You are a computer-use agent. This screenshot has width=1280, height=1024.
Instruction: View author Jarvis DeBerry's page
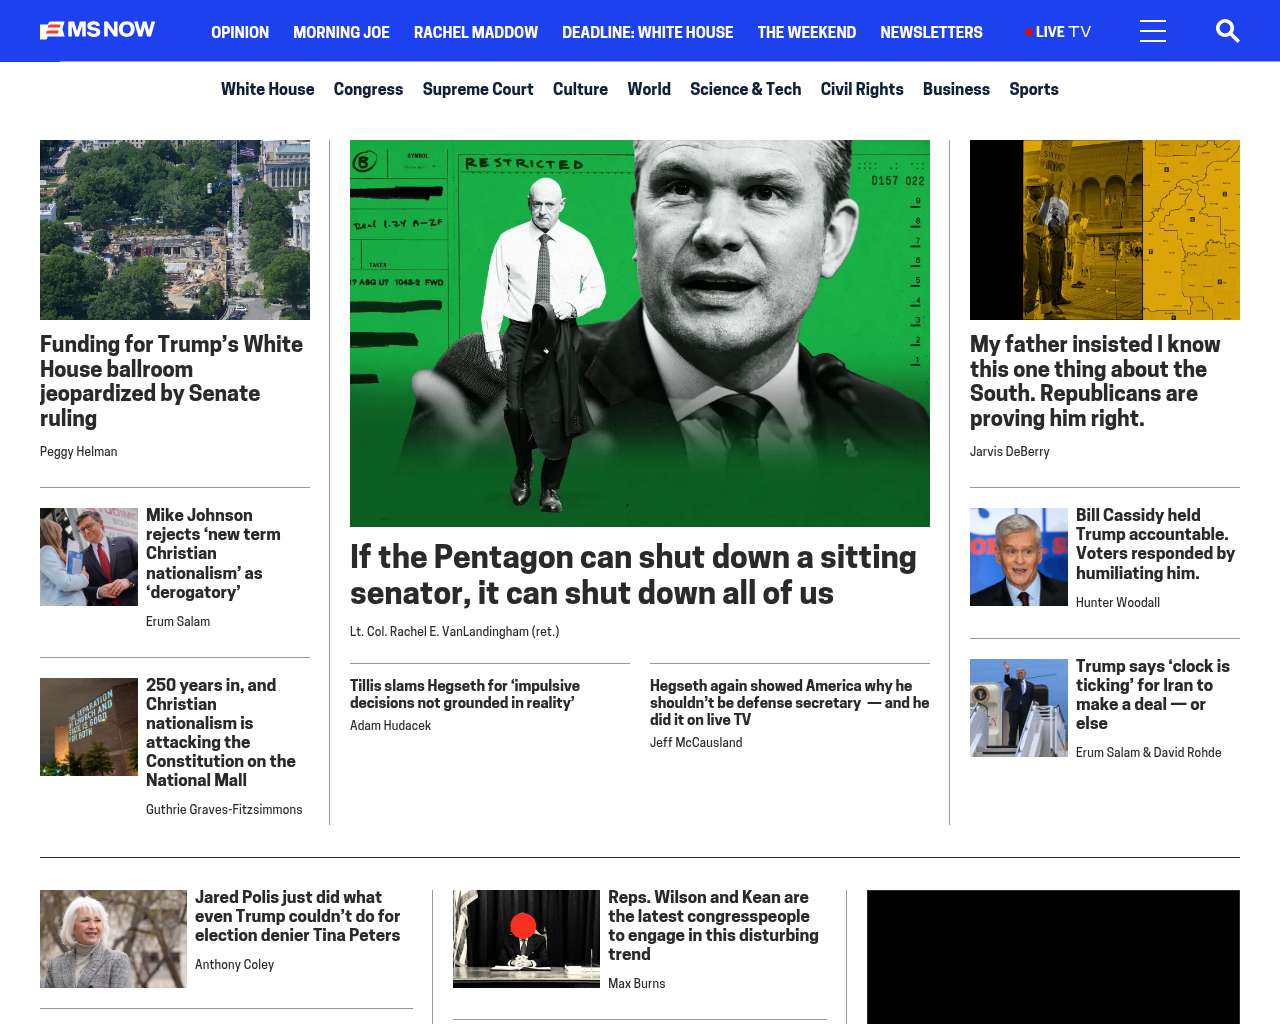point(1010,452)
